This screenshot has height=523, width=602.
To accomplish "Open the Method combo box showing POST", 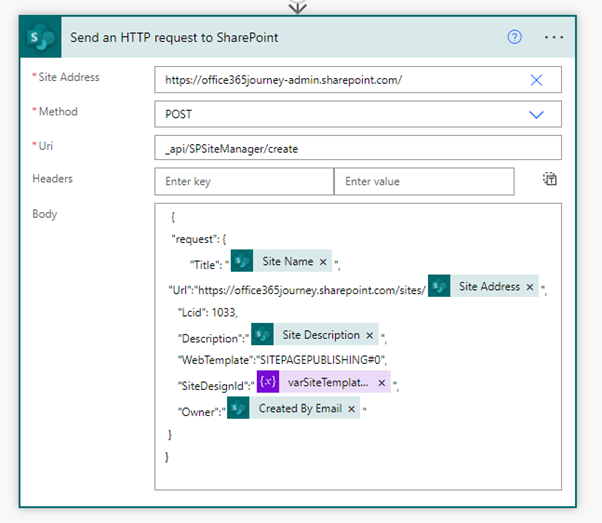I will [358, 114].
